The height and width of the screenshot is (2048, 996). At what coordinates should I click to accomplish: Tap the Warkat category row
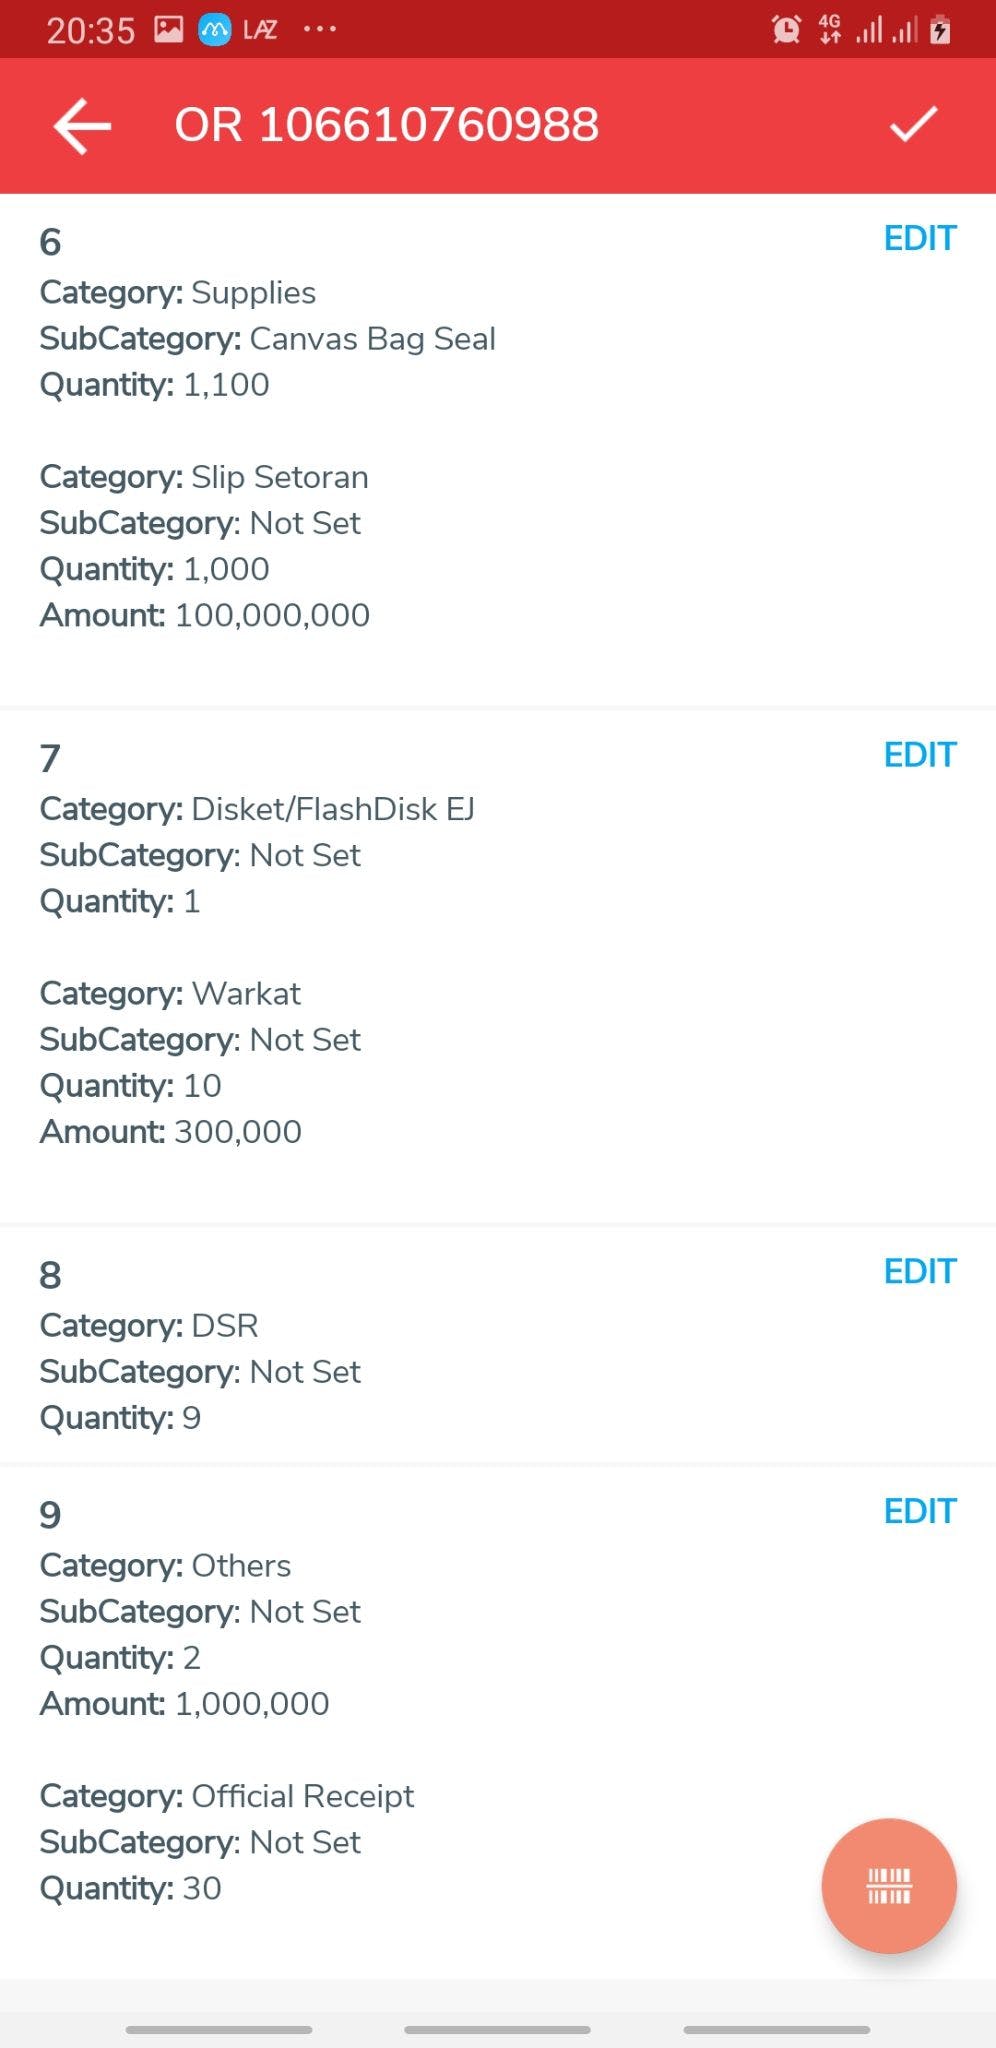coord(170,993)
